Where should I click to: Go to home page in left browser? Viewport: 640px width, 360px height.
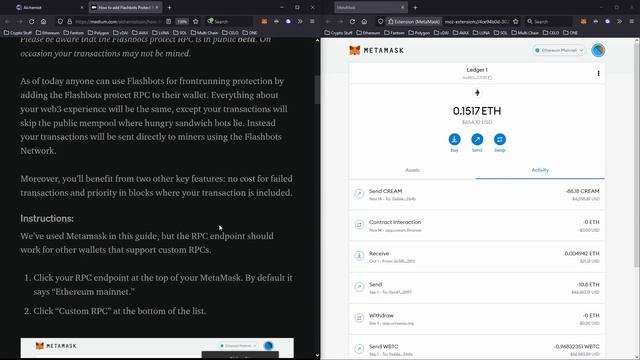(x=43, y=21)
